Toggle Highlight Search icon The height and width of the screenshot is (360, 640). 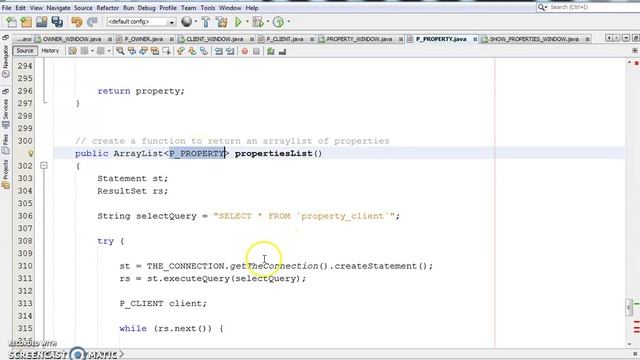[155, 51]
